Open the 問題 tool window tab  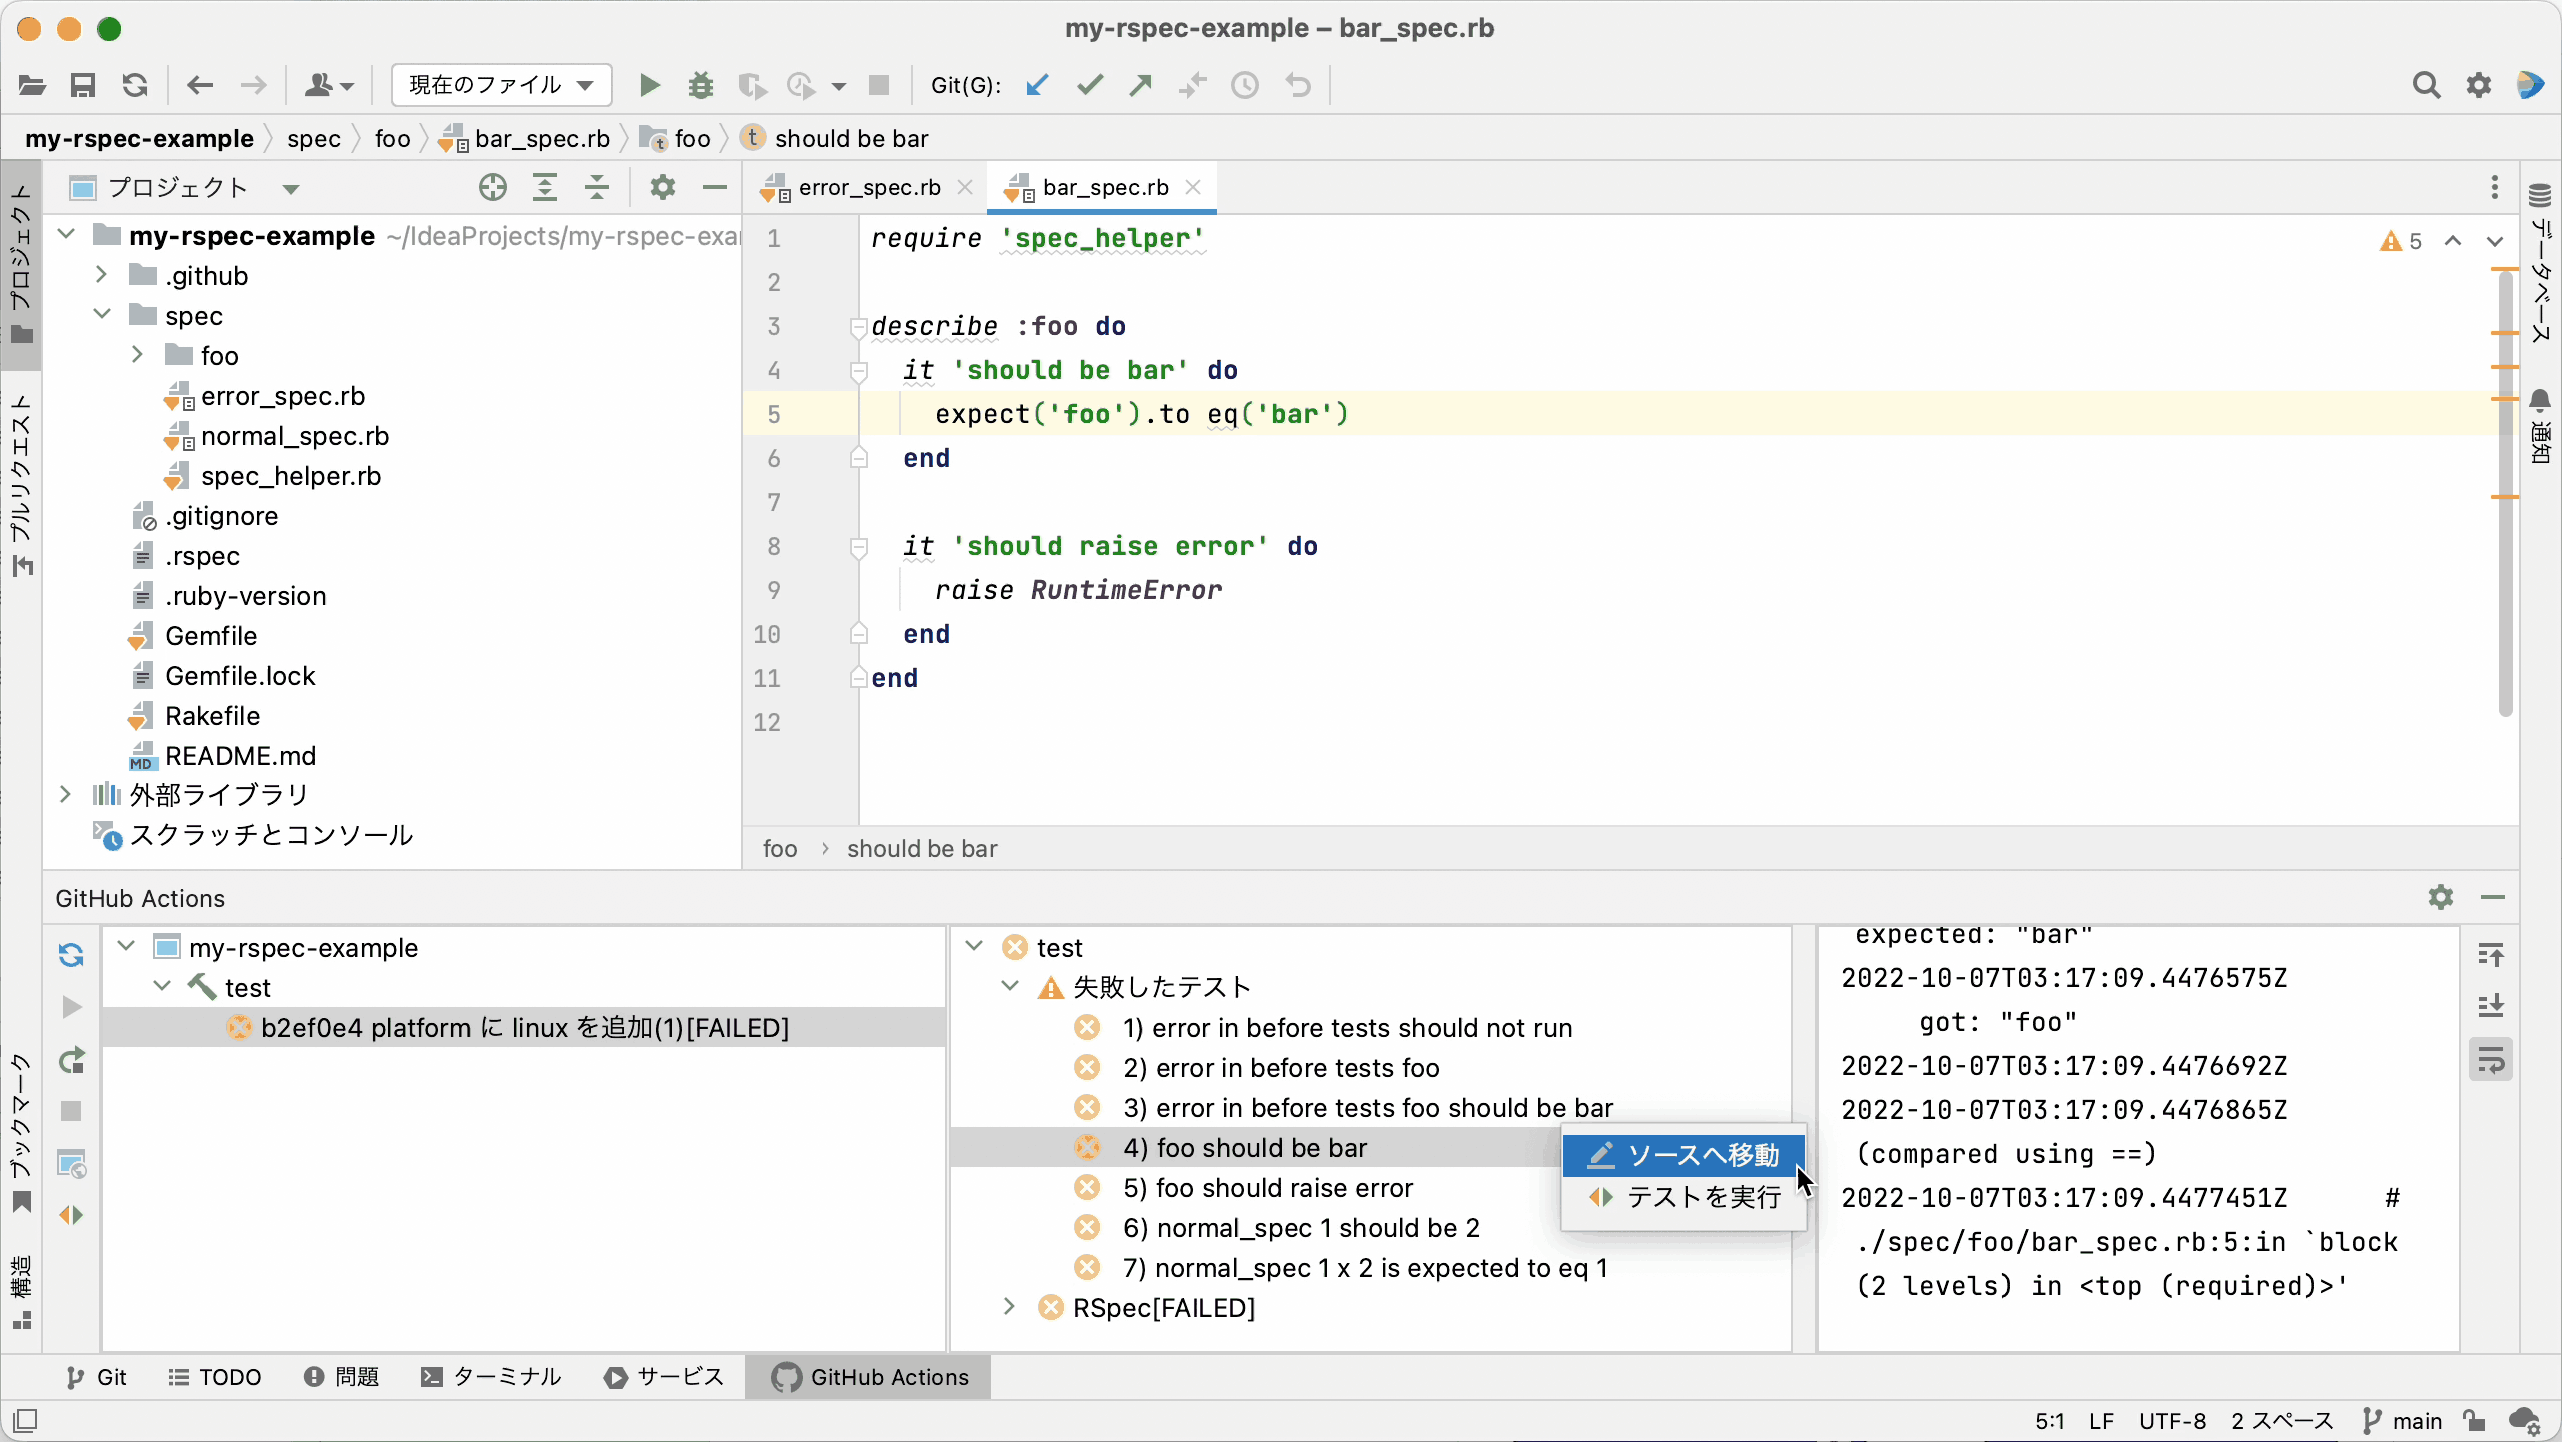click(x=341, y=1377)
